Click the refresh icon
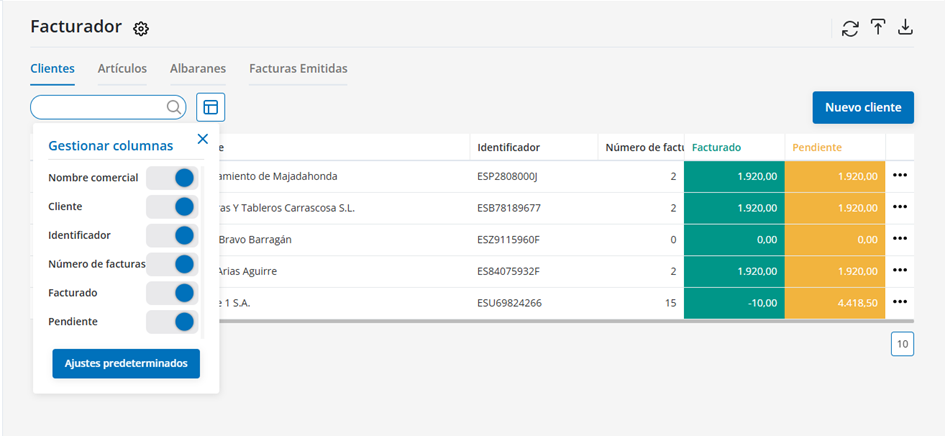 click(x=850, y=28)
